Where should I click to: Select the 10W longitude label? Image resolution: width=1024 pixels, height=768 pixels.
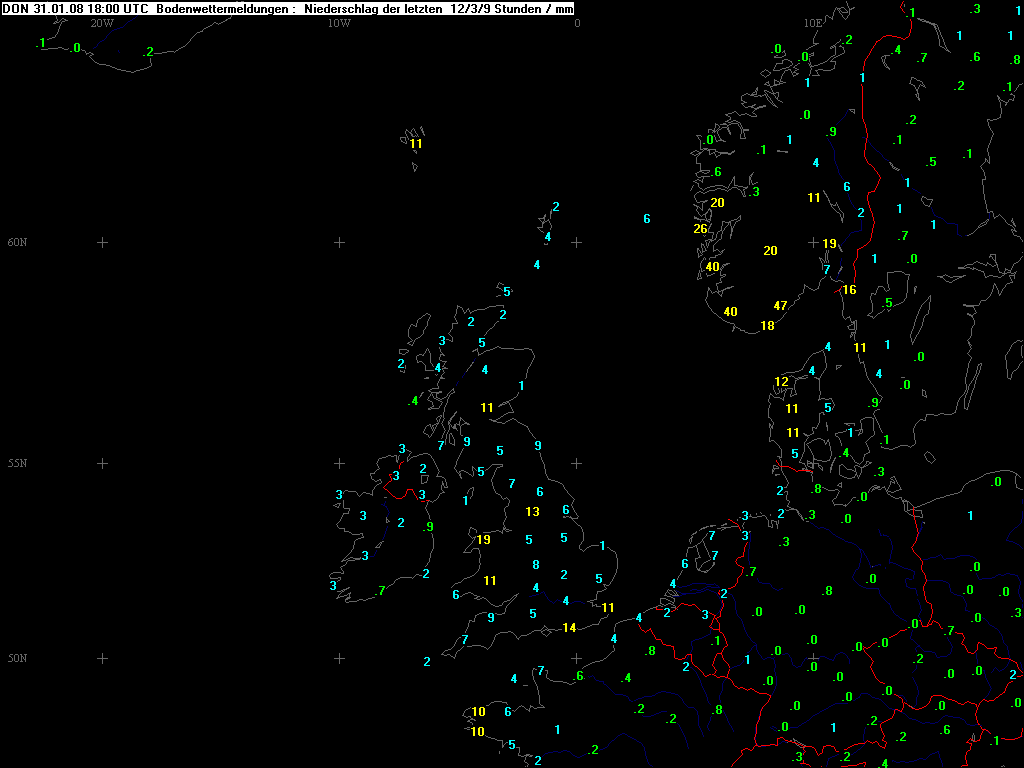pos(339,23)
